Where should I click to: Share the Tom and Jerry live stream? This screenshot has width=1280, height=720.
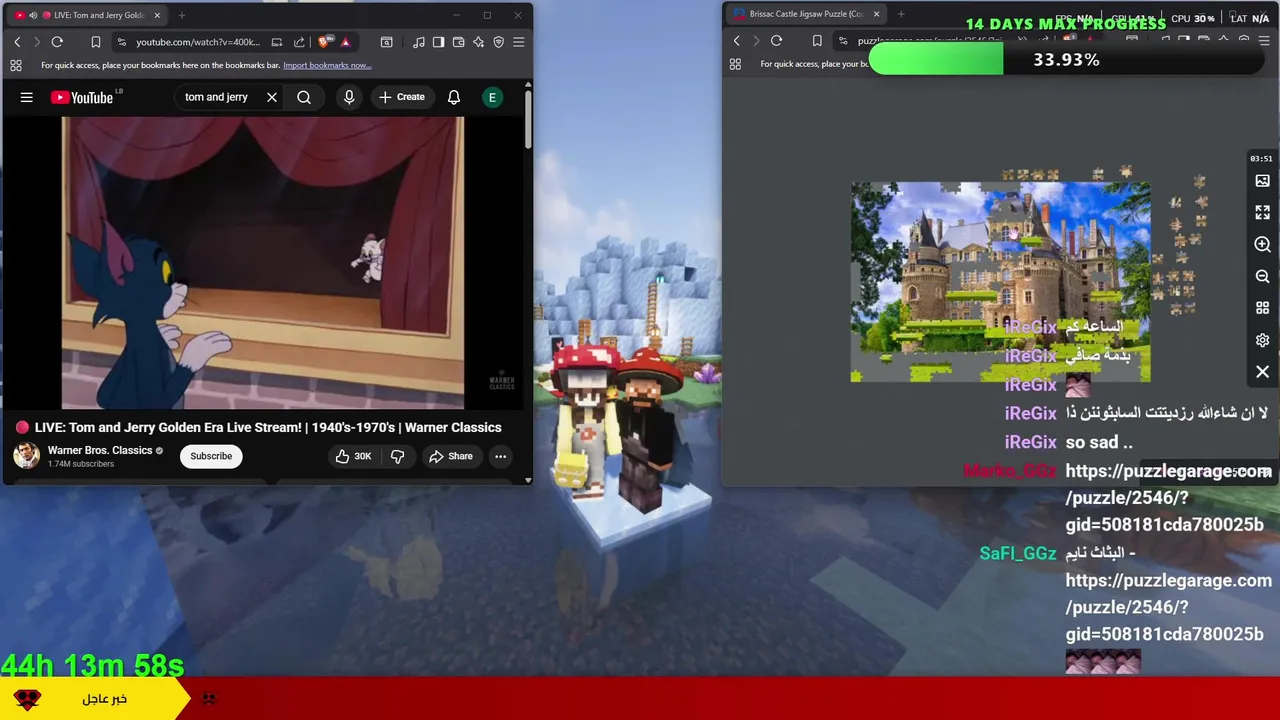click(x=451, y=456)
